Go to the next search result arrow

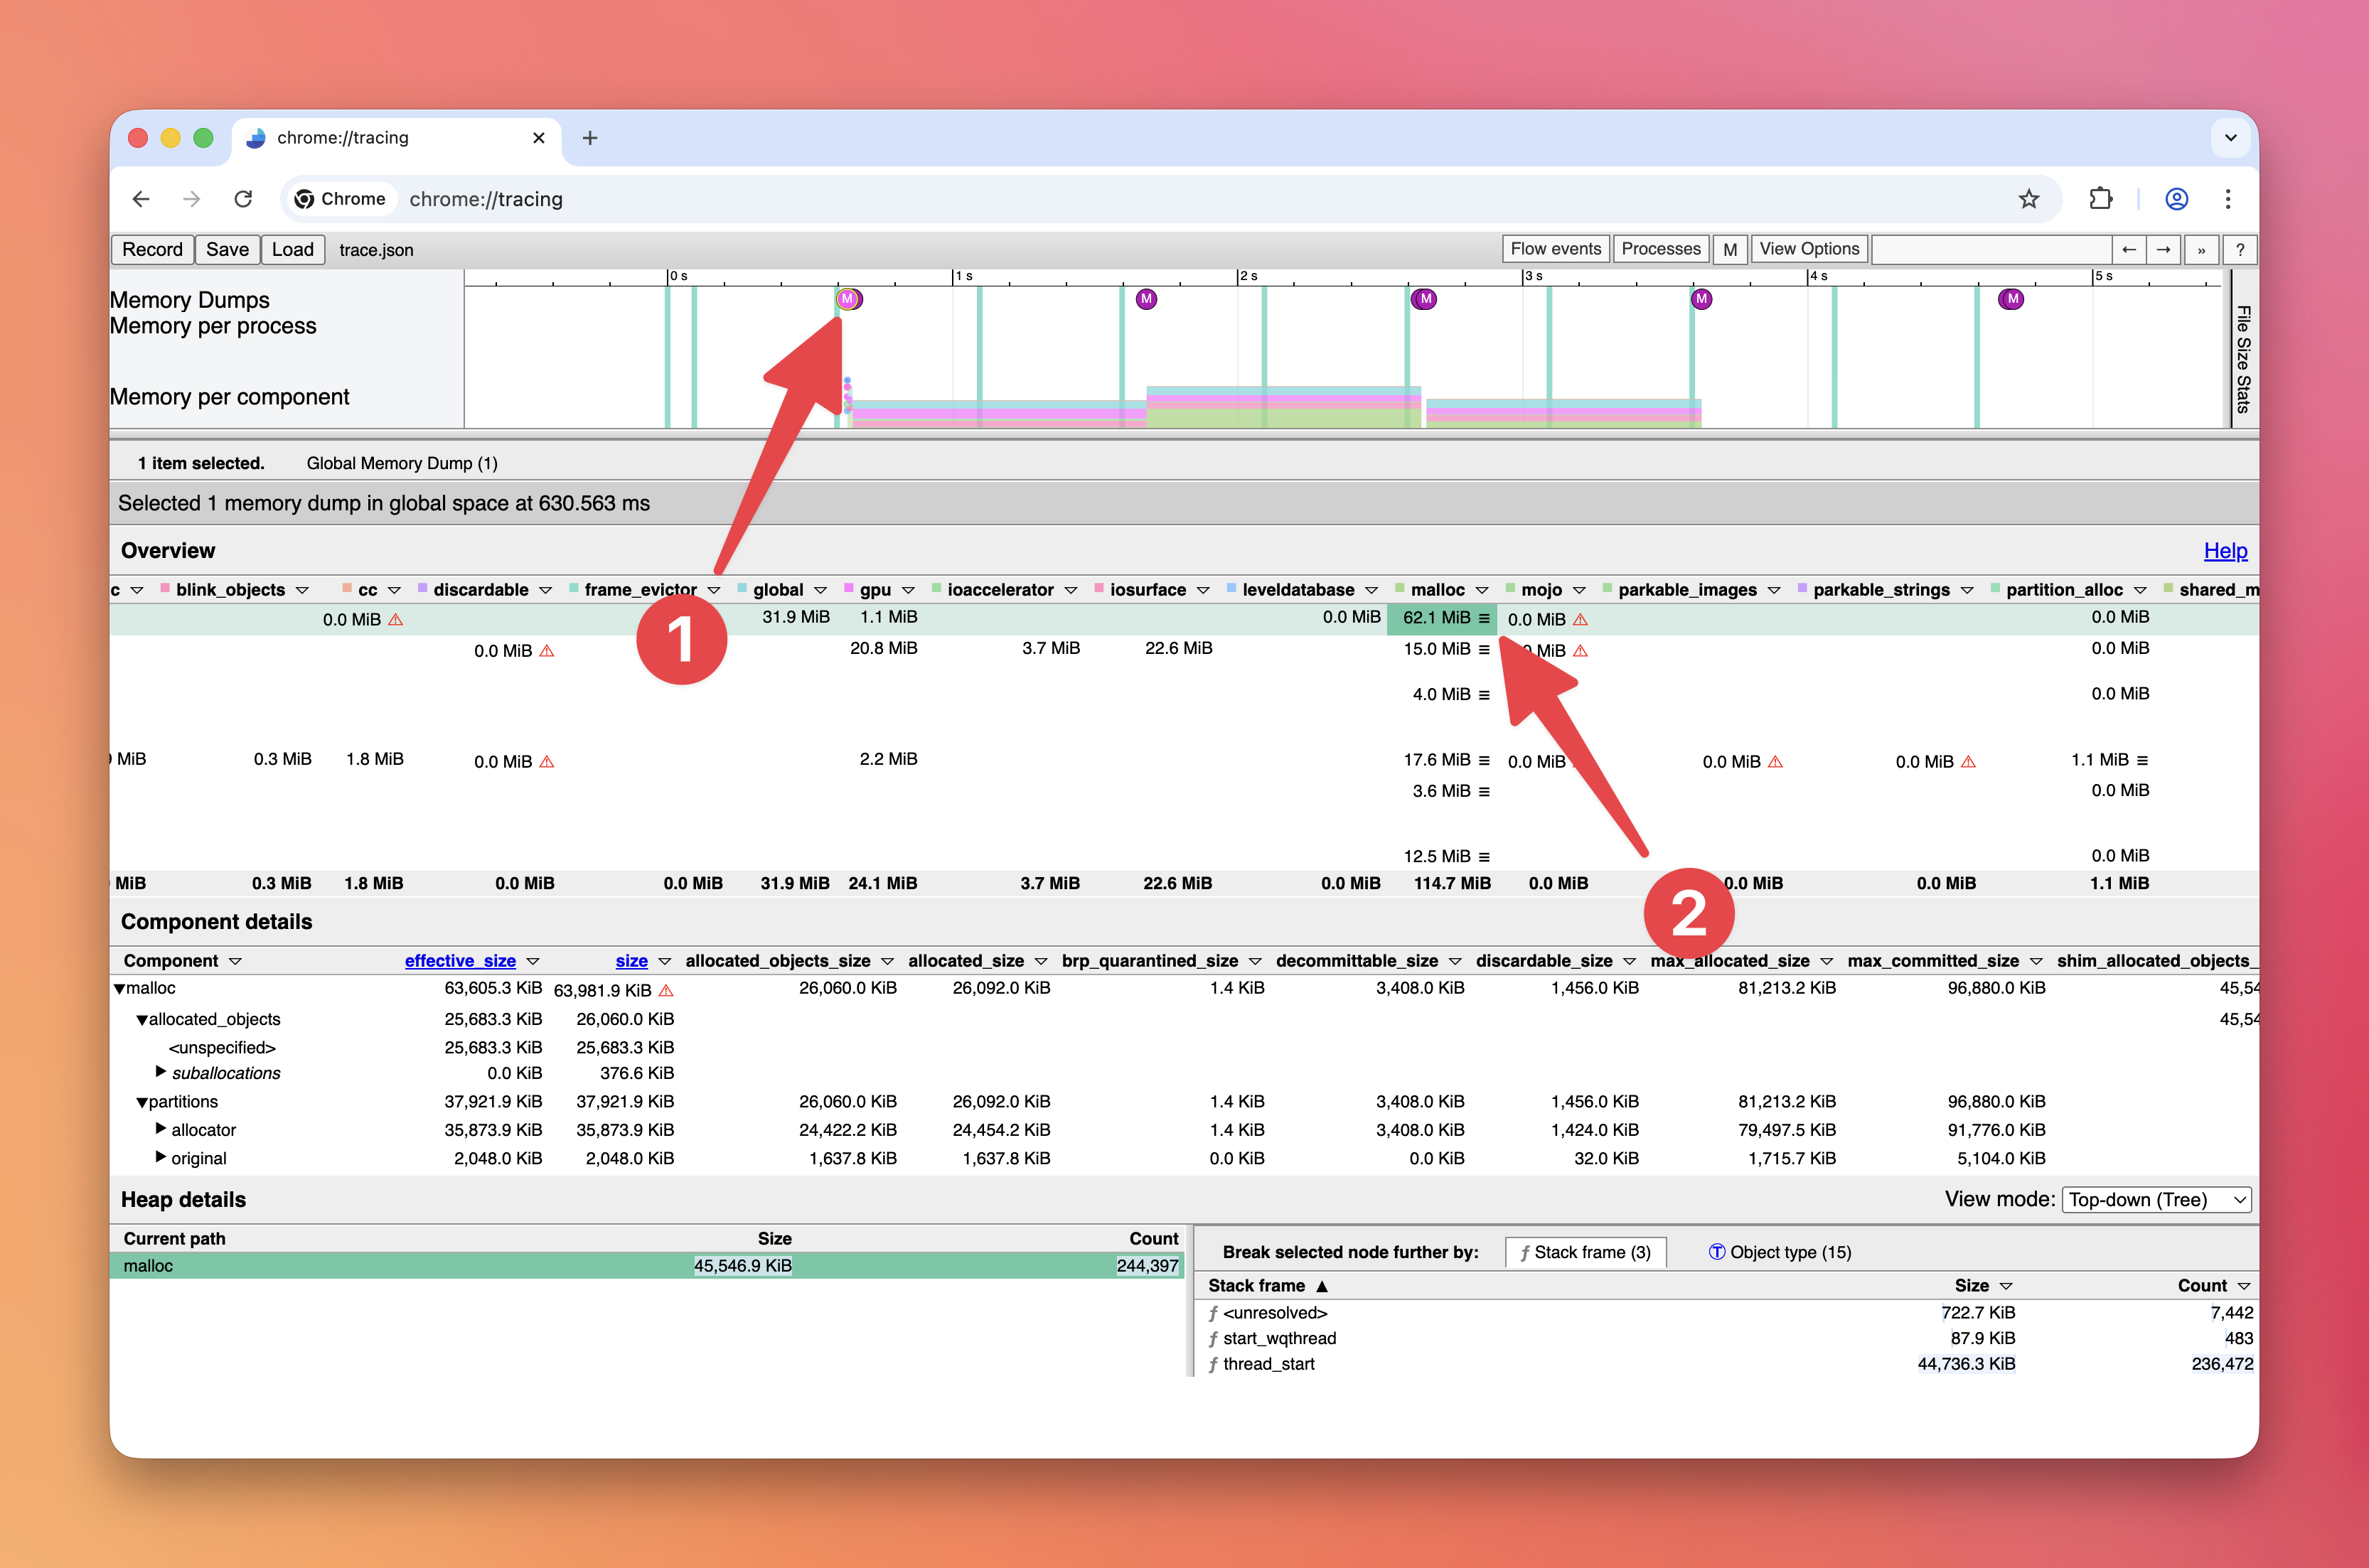pos(2163,249)
